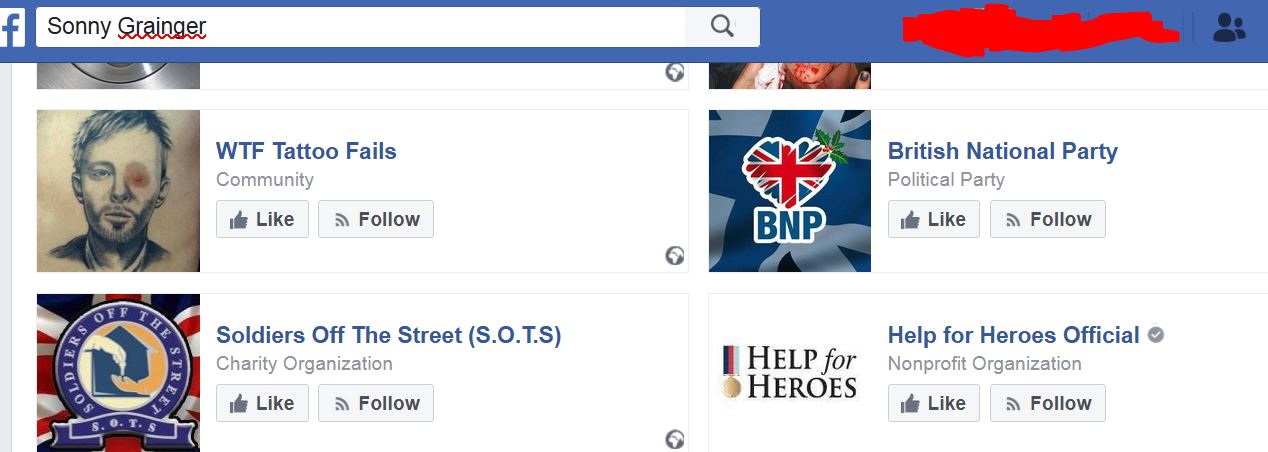Click globe icon on the partially visible top card
The height and width of the screenshot is (452, 1268).
[x=675, y=72]
